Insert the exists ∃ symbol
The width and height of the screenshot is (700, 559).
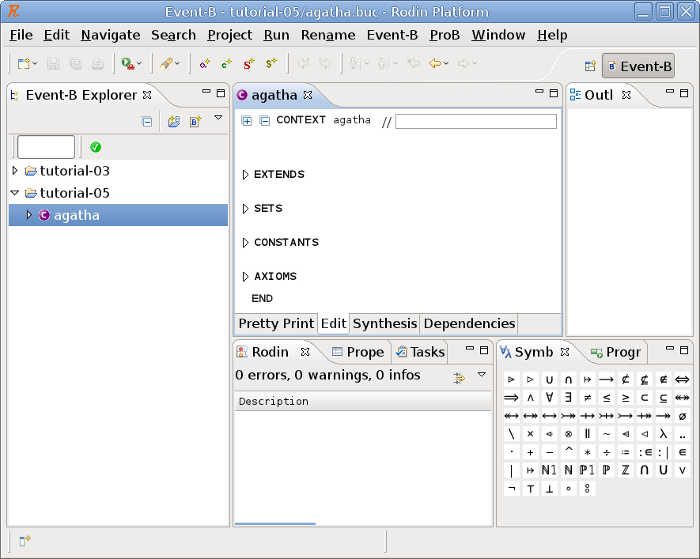[x=568, y=397]
